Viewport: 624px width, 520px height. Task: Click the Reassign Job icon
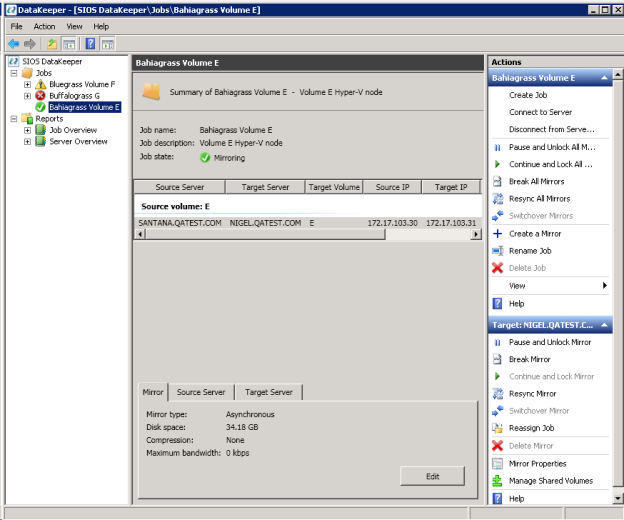497,428
